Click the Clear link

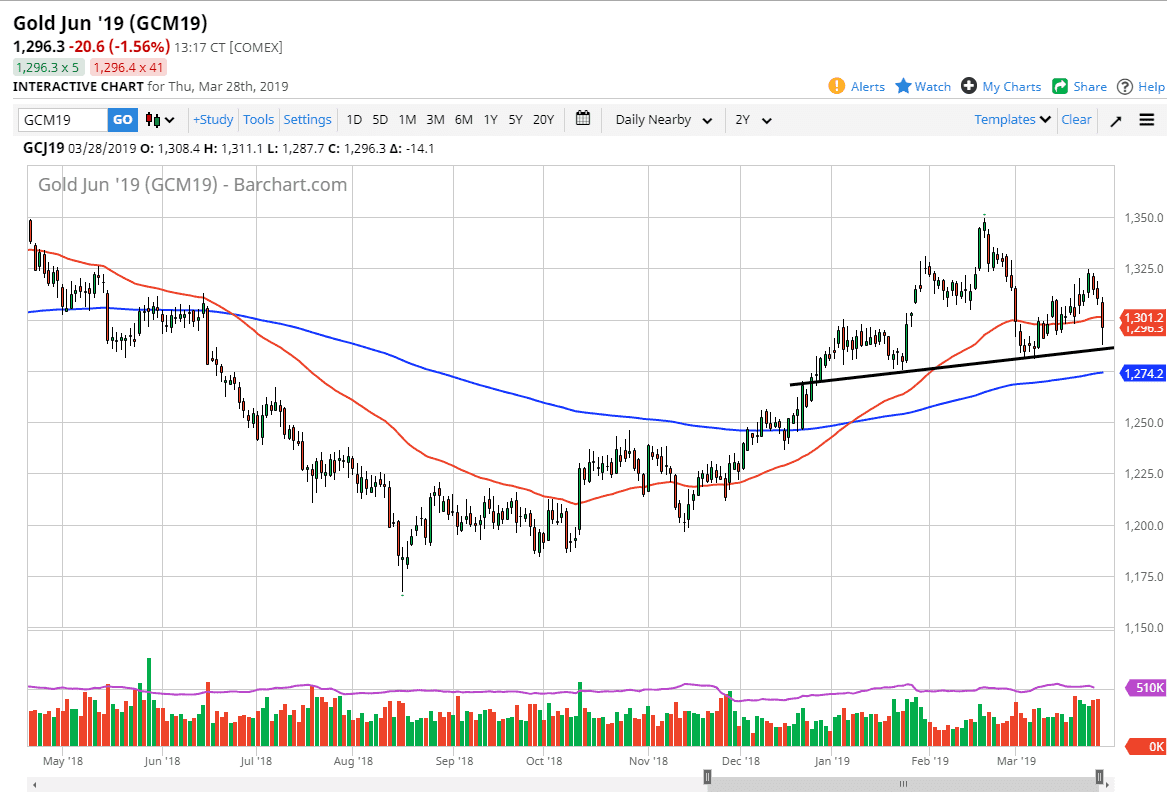[x=1076, y=119]
